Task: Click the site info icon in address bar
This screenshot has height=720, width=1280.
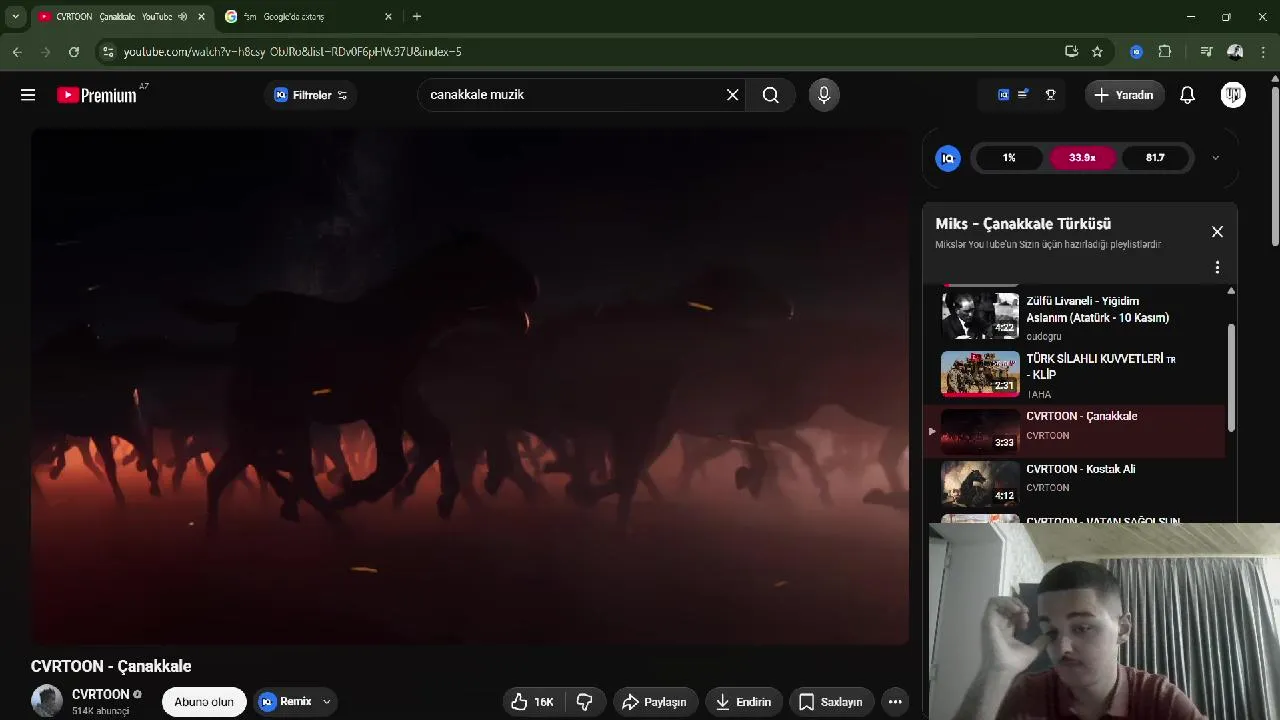Action: [x=108, y=52]
